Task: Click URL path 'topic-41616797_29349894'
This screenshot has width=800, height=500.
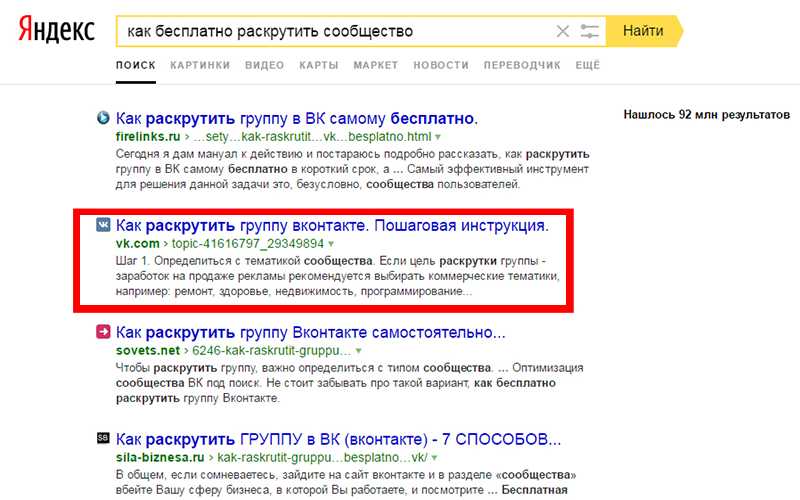Action: 248,243
